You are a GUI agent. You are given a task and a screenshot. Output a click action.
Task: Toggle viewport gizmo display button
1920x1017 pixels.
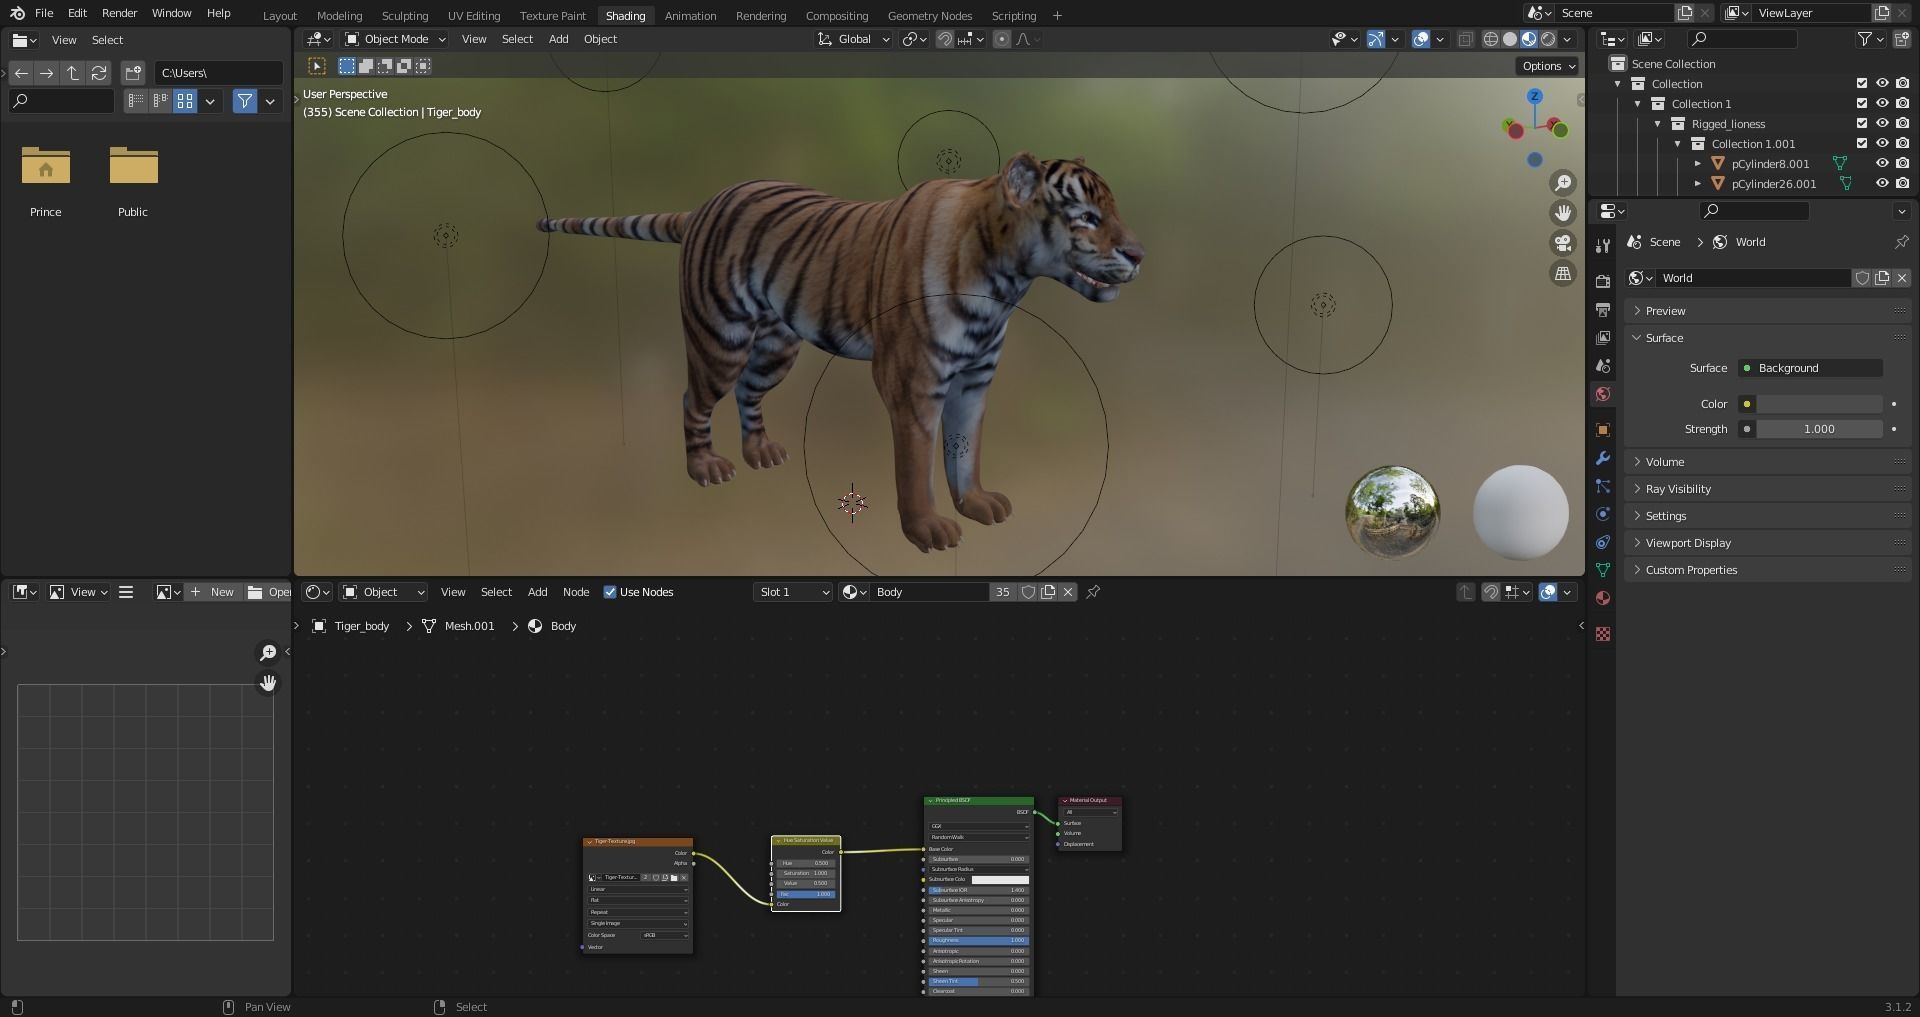coord(1376,39)
